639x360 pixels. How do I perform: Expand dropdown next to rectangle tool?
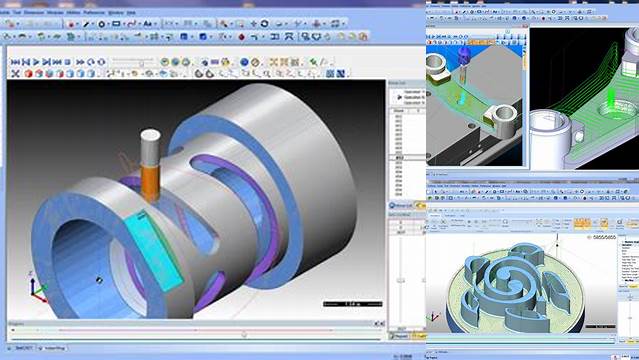123,24
